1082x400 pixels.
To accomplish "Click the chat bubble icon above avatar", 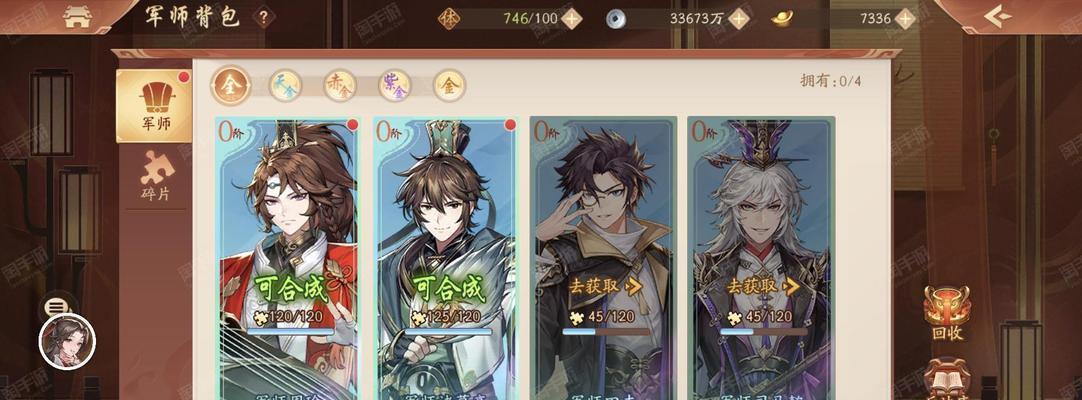I will 56,307.
